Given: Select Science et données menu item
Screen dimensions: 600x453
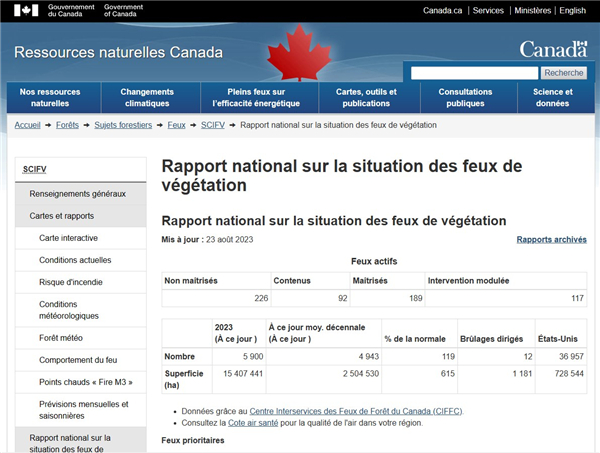Looking at the screenshot, I should (x=552, y=97).
